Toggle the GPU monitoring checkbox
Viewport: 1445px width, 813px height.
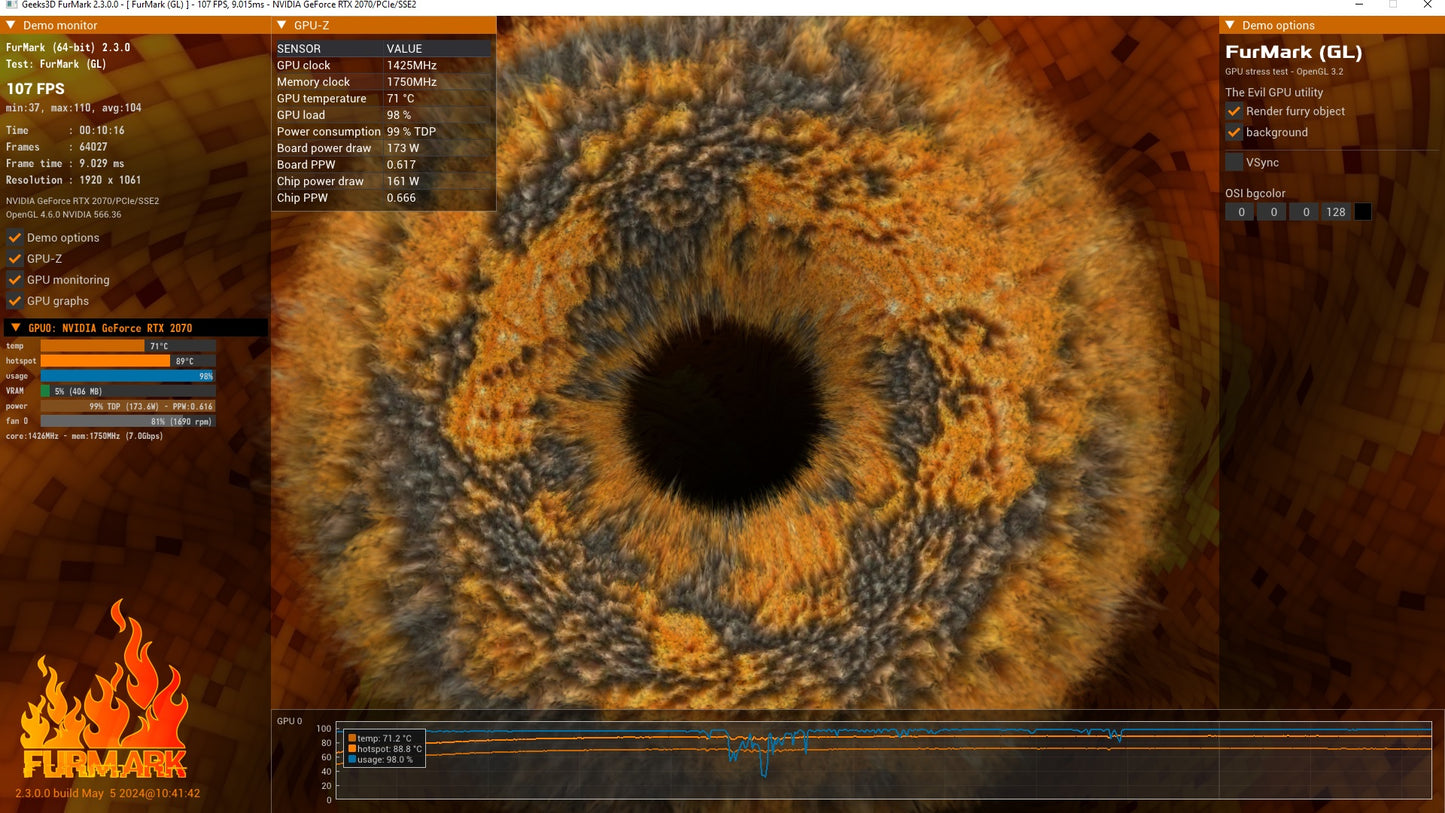pos(14,280)
